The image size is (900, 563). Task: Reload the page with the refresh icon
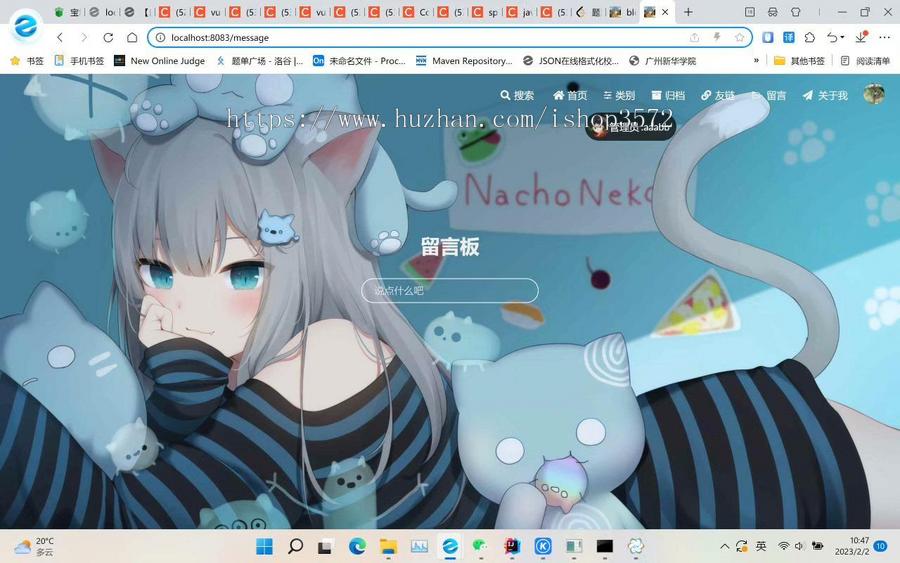[108, 37]
